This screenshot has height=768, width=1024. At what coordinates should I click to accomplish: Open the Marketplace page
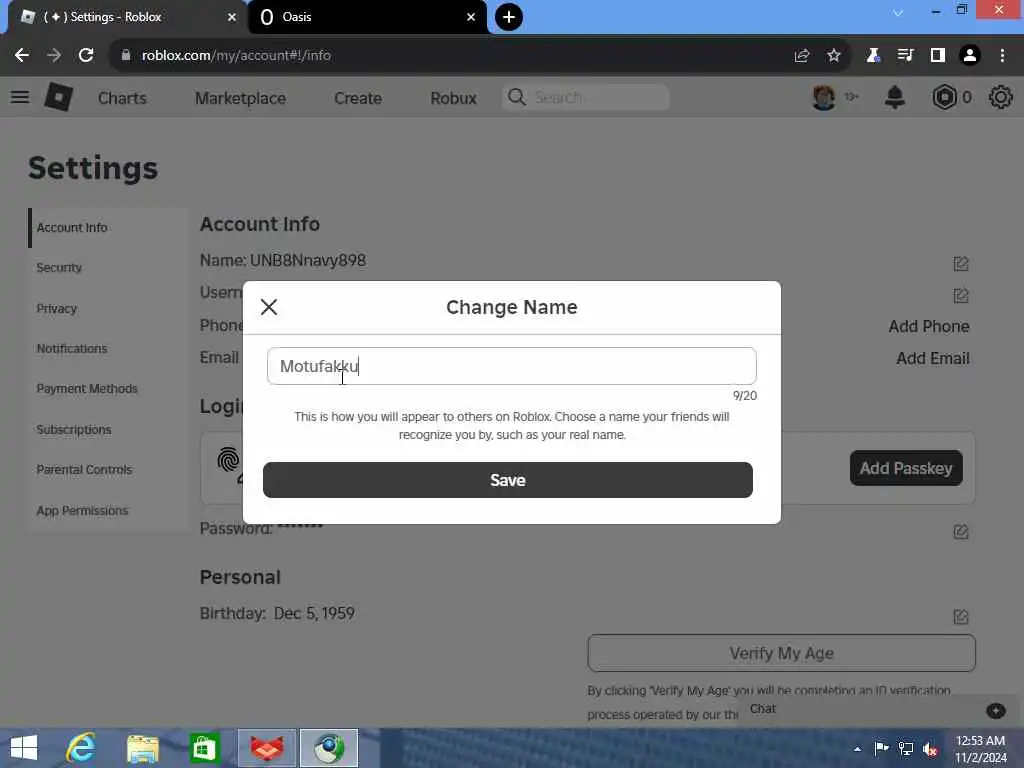[240, 98]
